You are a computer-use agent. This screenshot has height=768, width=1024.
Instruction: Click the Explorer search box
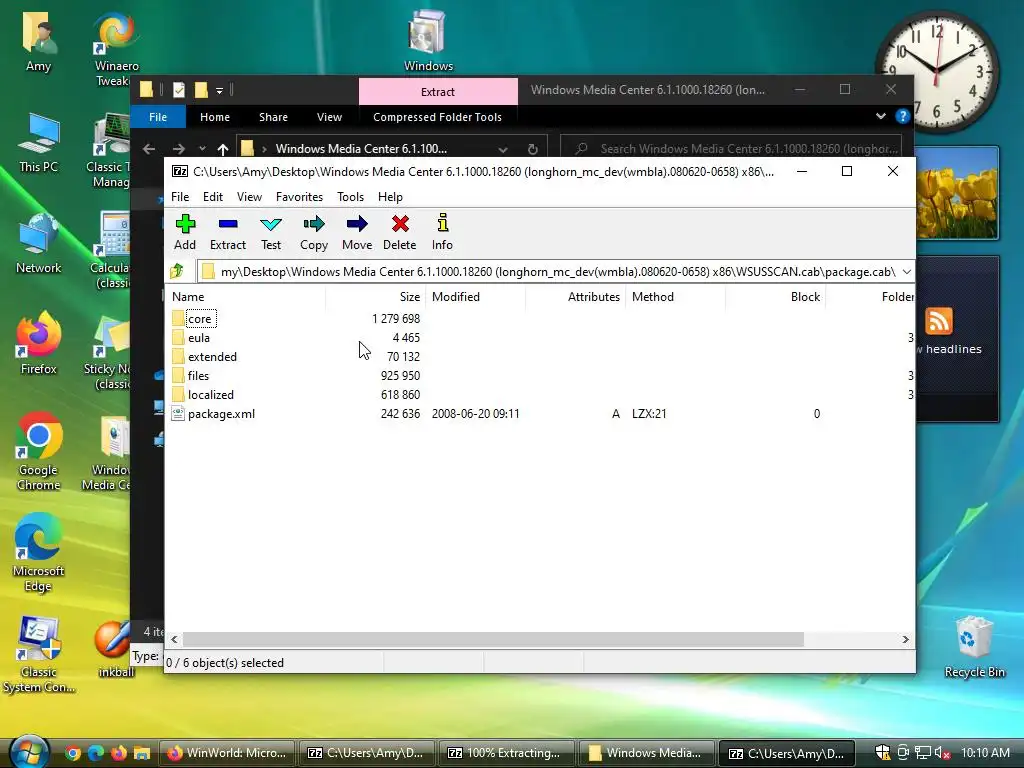[731, 149]
